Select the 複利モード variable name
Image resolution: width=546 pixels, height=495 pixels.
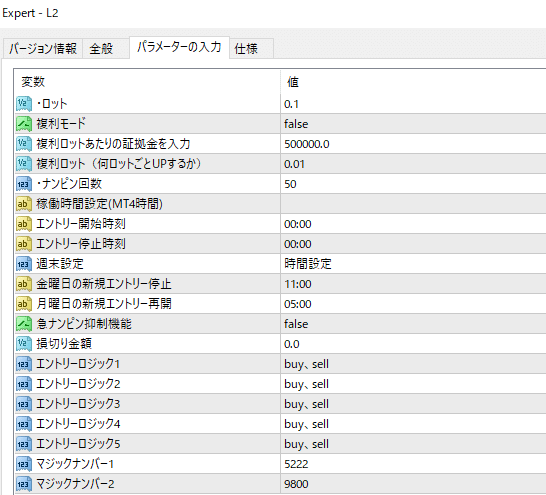(61, 124)
